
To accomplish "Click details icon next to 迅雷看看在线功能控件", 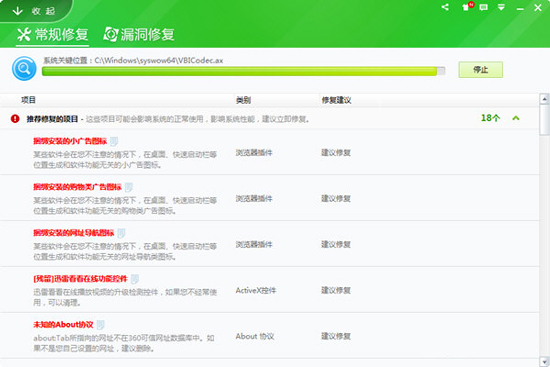I will [x=134, y=279].
